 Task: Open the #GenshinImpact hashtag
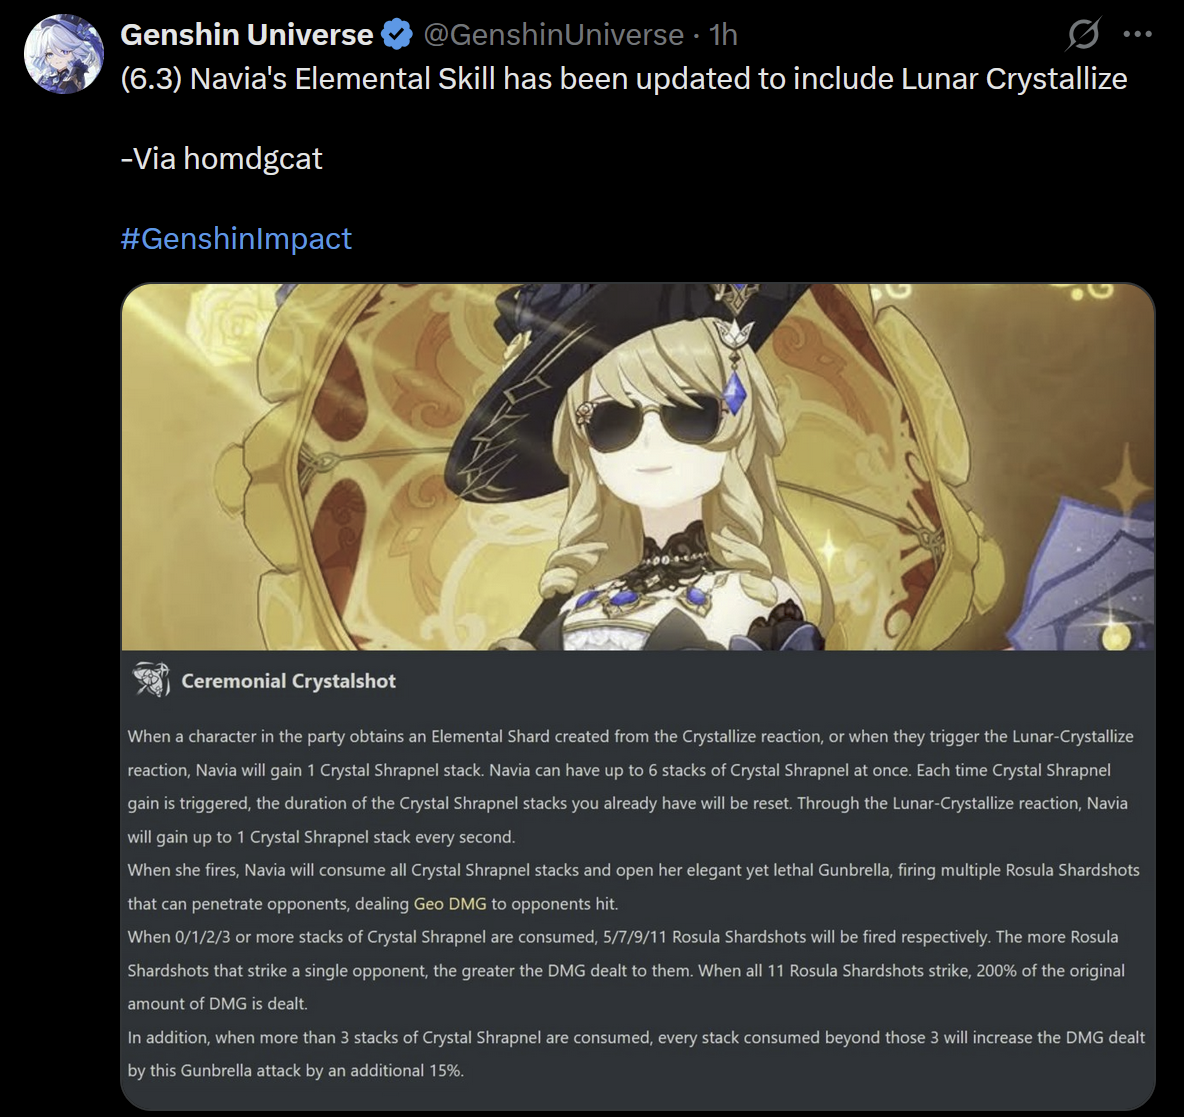click(x=236, y=239)
